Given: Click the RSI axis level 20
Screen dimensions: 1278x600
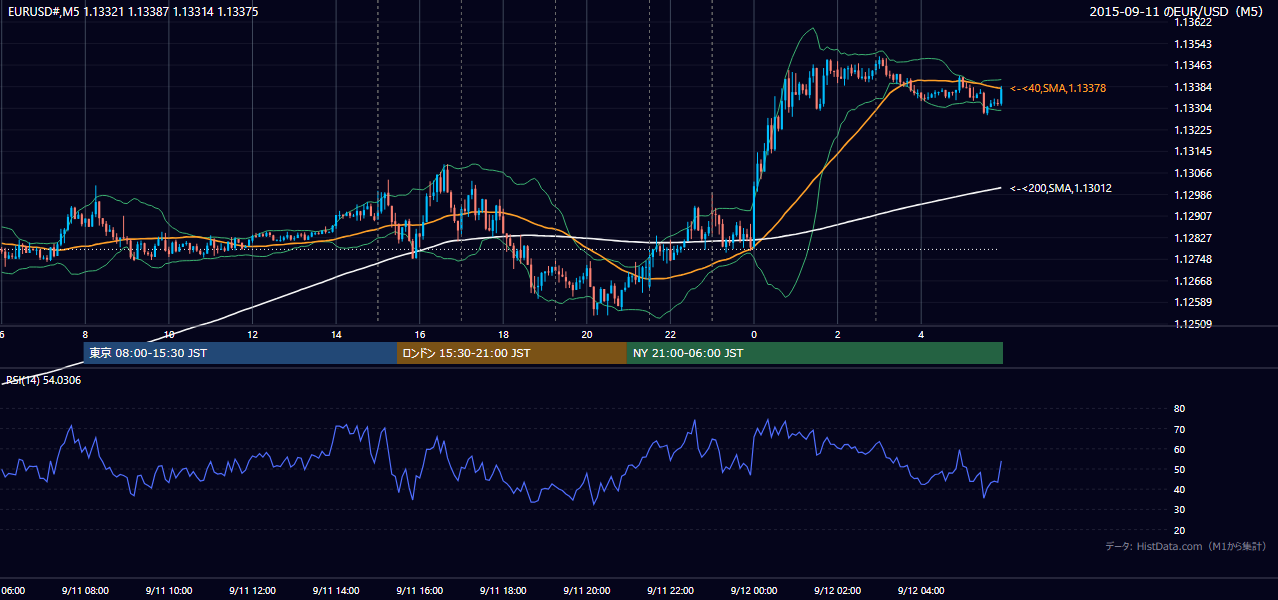Looking at the screenshot, I should pos(1179,530).
